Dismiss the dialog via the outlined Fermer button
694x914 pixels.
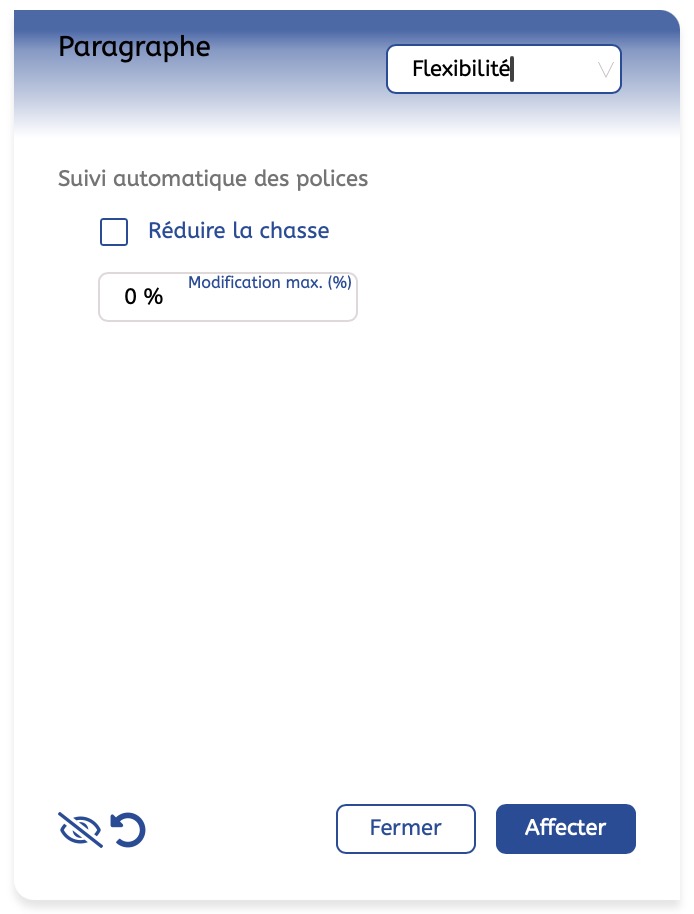[x=406, y=828]
